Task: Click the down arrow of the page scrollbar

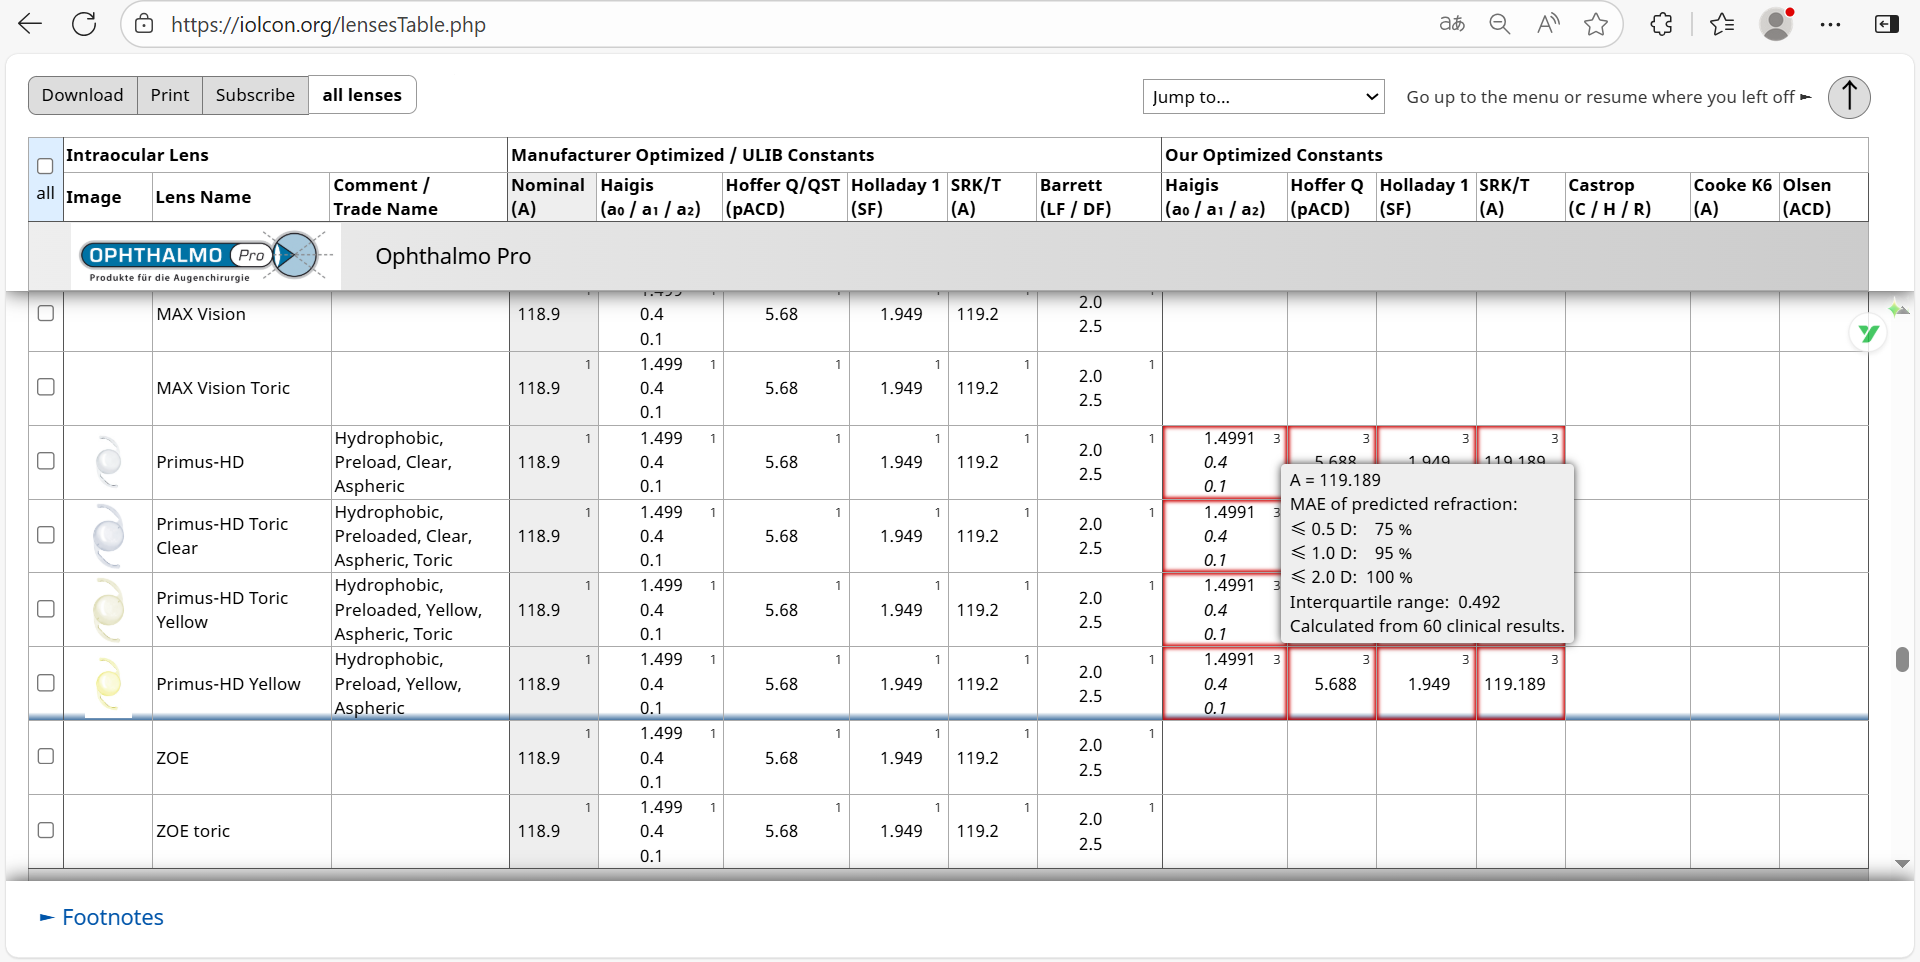Action: pos(1902,864)
